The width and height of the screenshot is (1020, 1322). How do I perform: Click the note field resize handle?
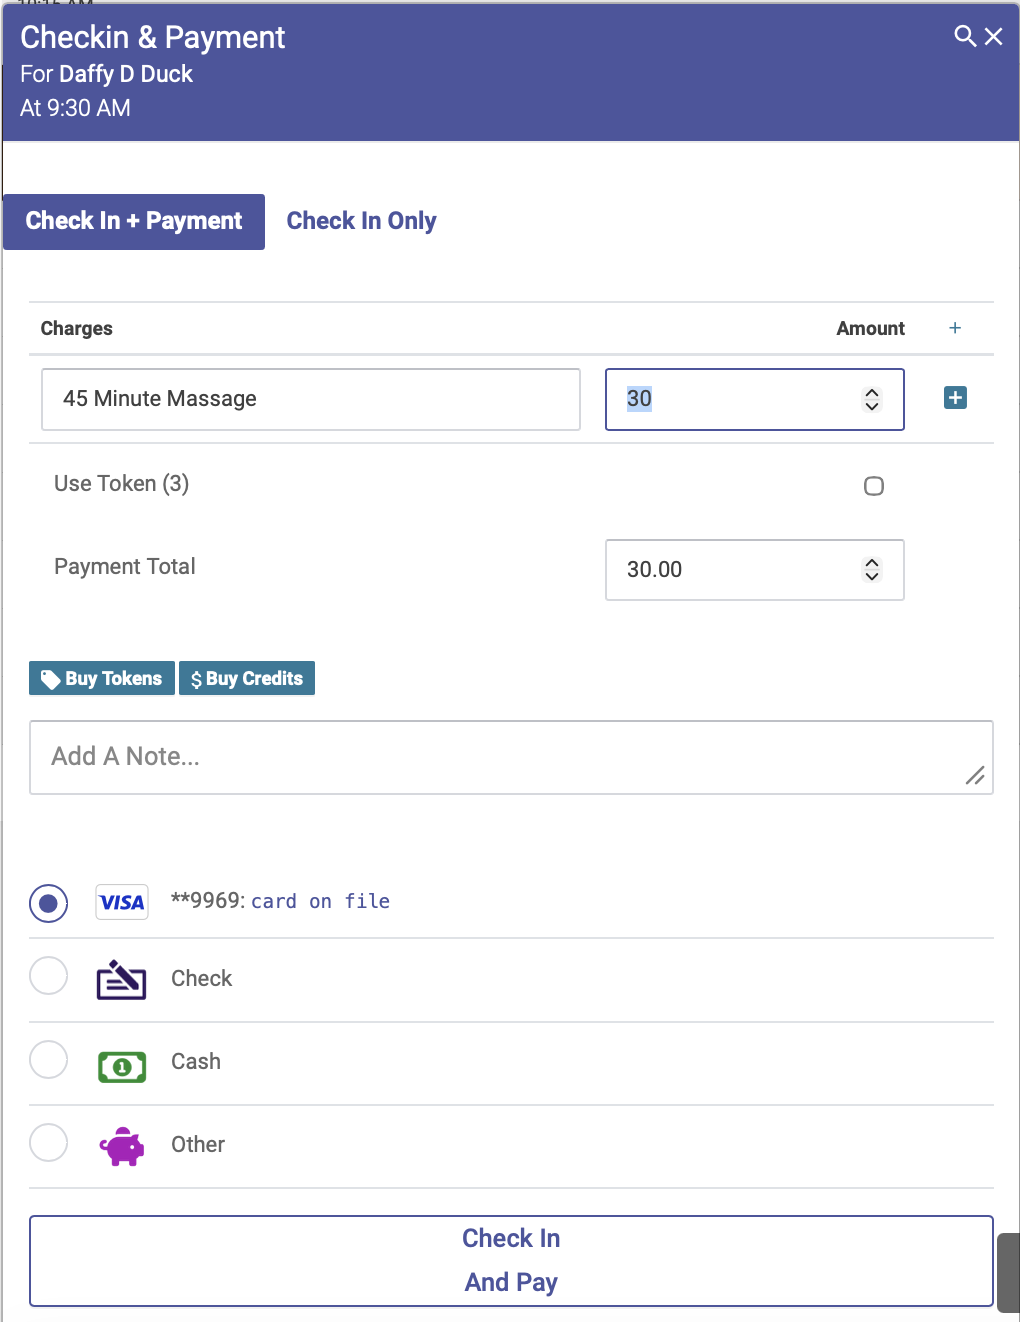(x=975, y=775)
